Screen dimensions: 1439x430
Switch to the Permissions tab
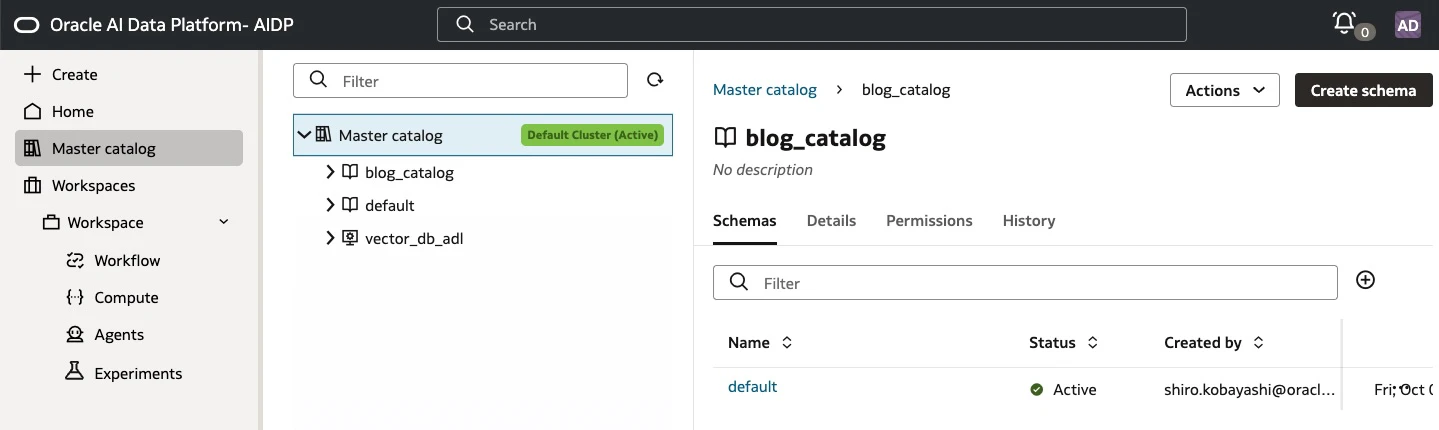929,220
